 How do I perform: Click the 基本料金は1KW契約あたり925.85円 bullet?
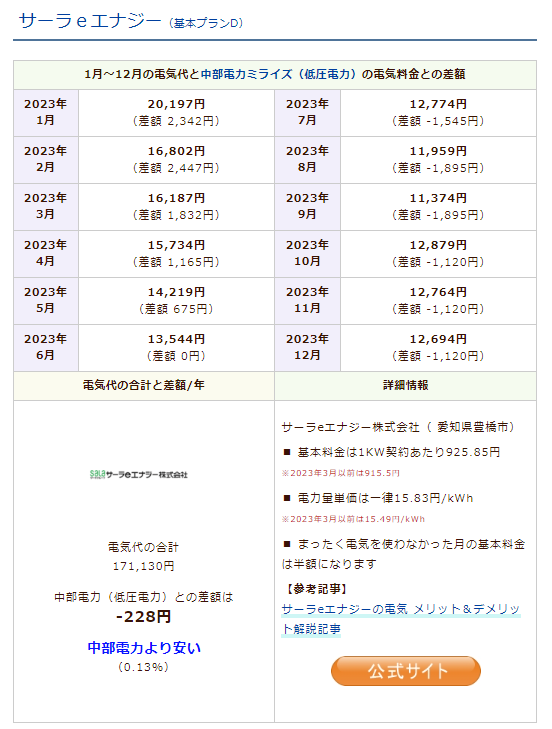click(392, 452)
